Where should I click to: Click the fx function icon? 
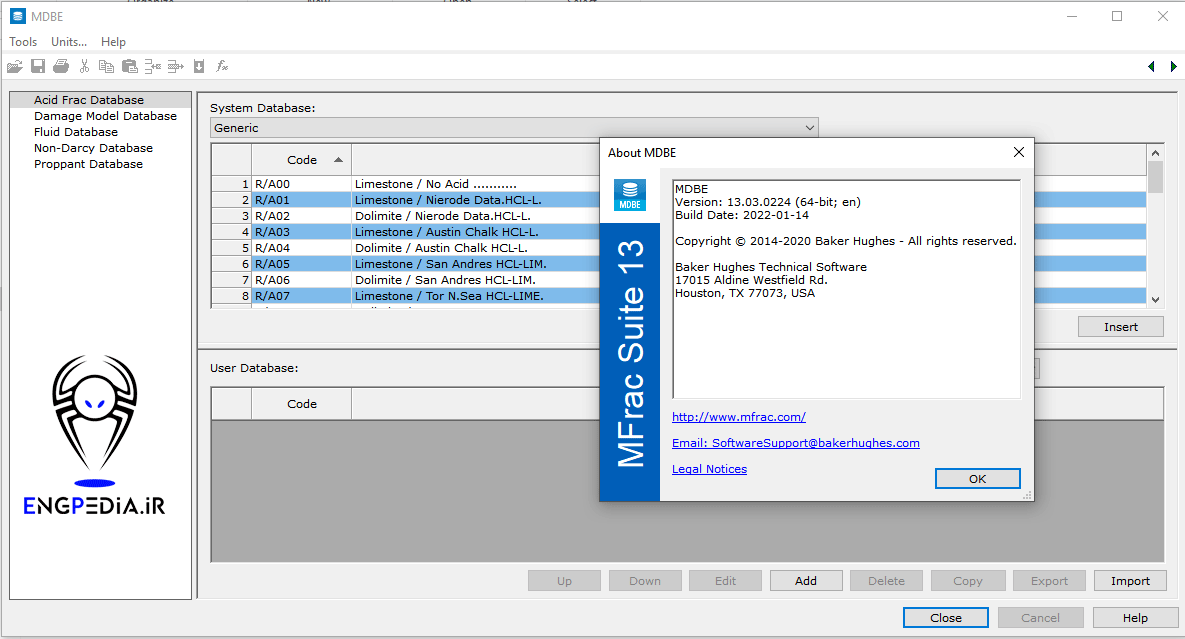[222, 66]
